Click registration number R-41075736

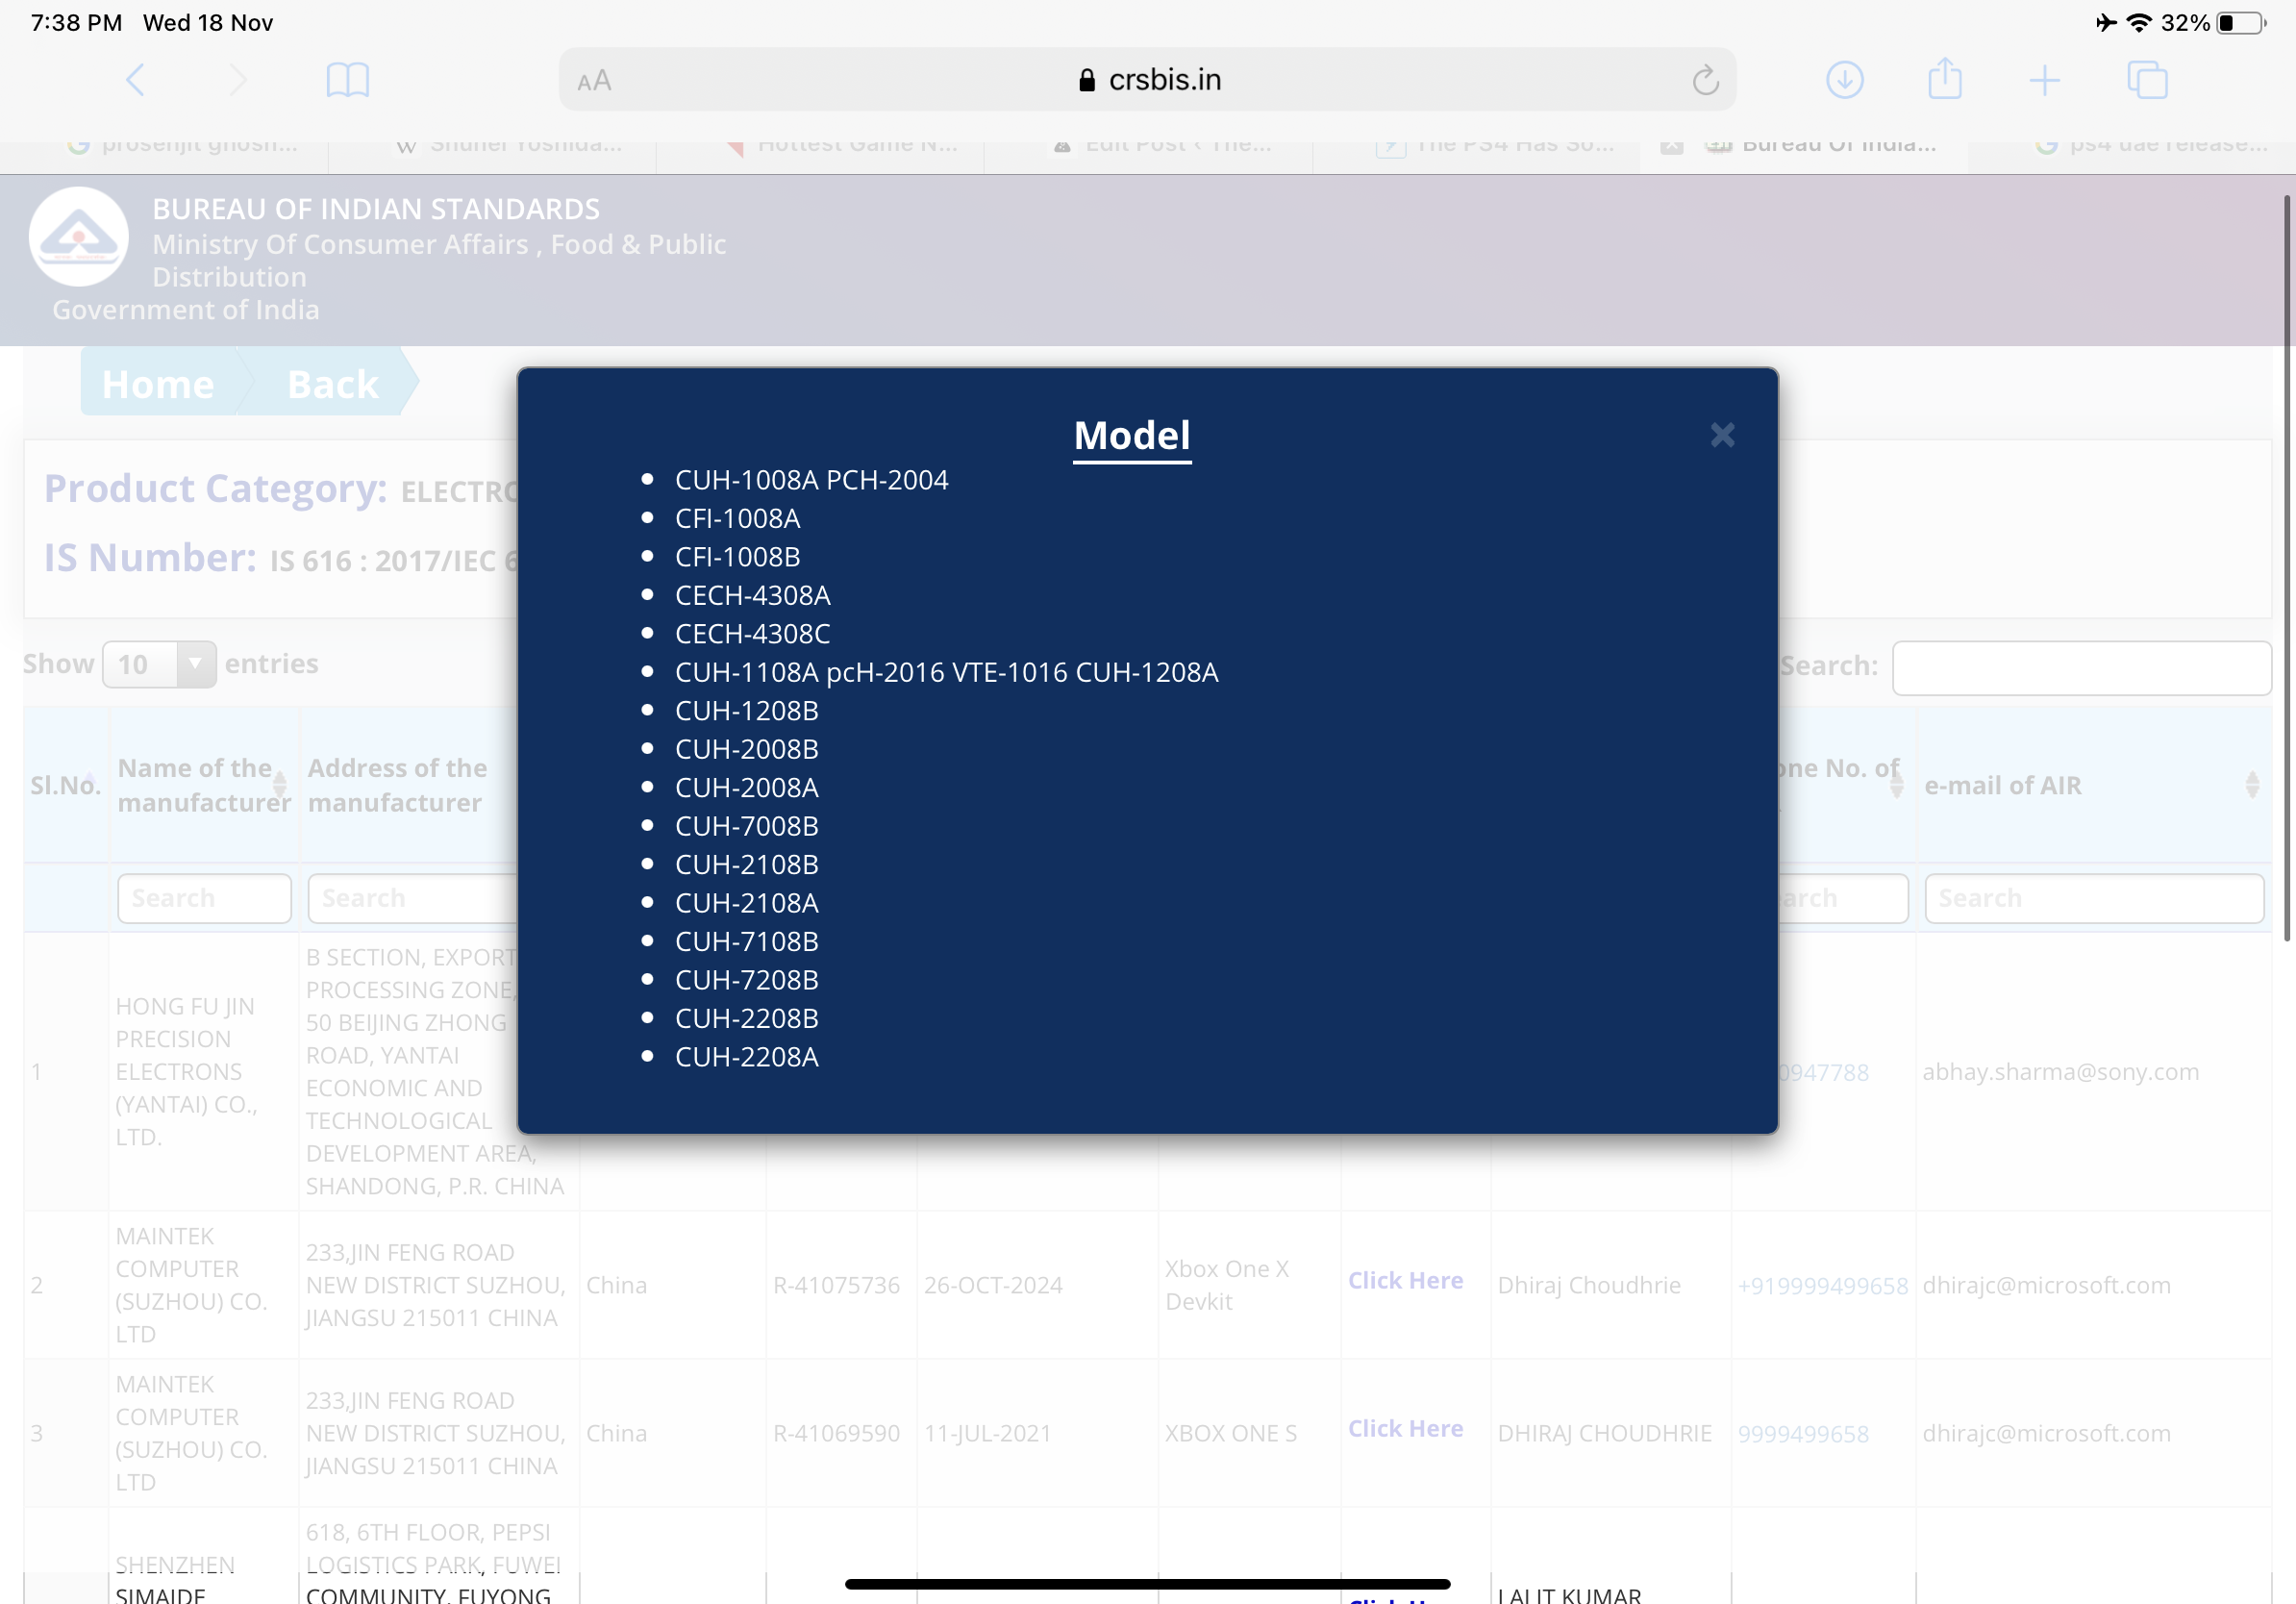[836, 1285]
